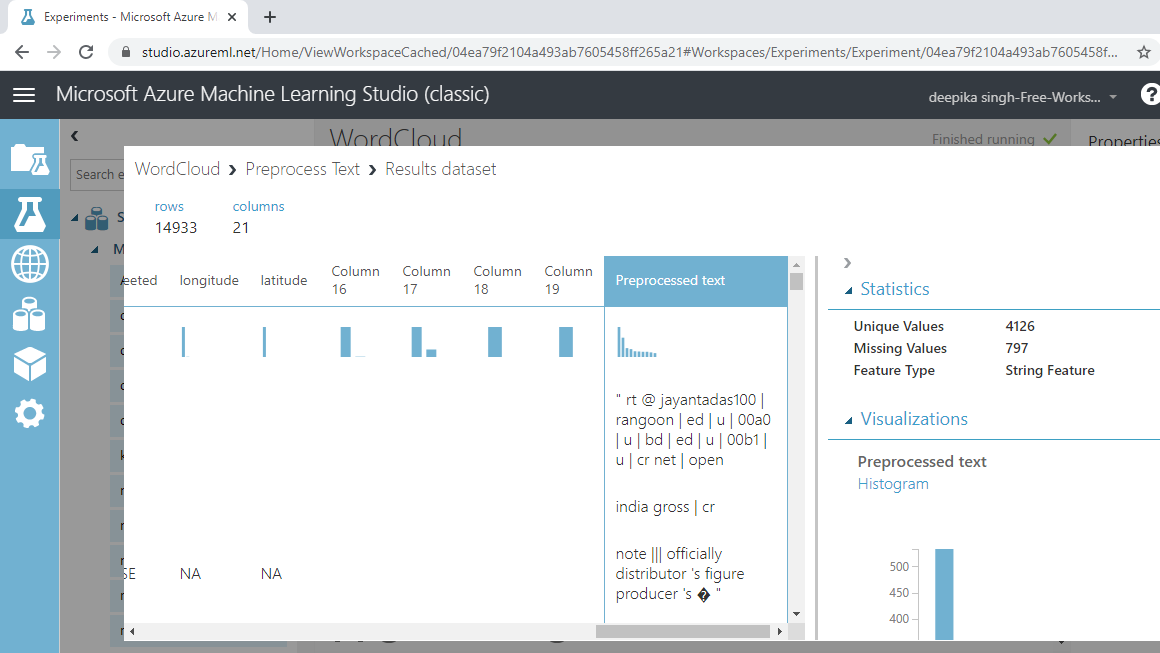The height and width of the screenshot is (653, 1160).
Task: Click the module search box
Action: coord(98,175)
